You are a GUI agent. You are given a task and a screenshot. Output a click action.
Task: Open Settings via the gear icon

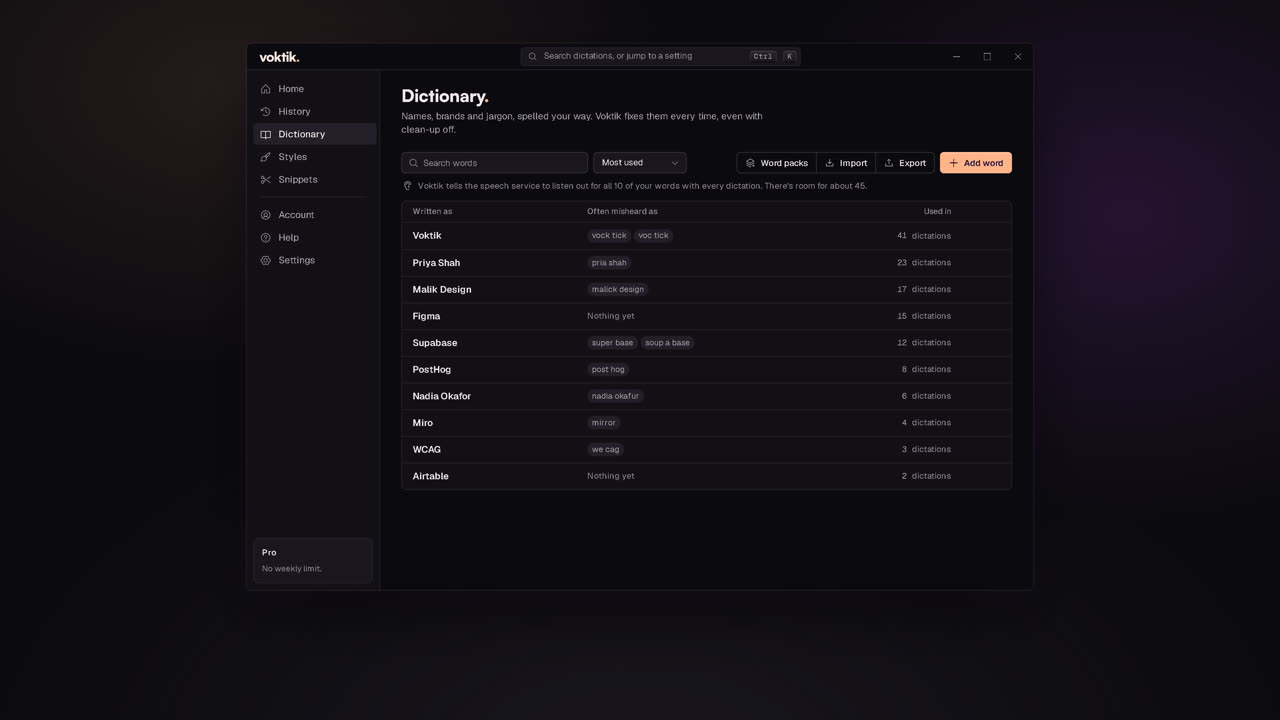point(266,260)
